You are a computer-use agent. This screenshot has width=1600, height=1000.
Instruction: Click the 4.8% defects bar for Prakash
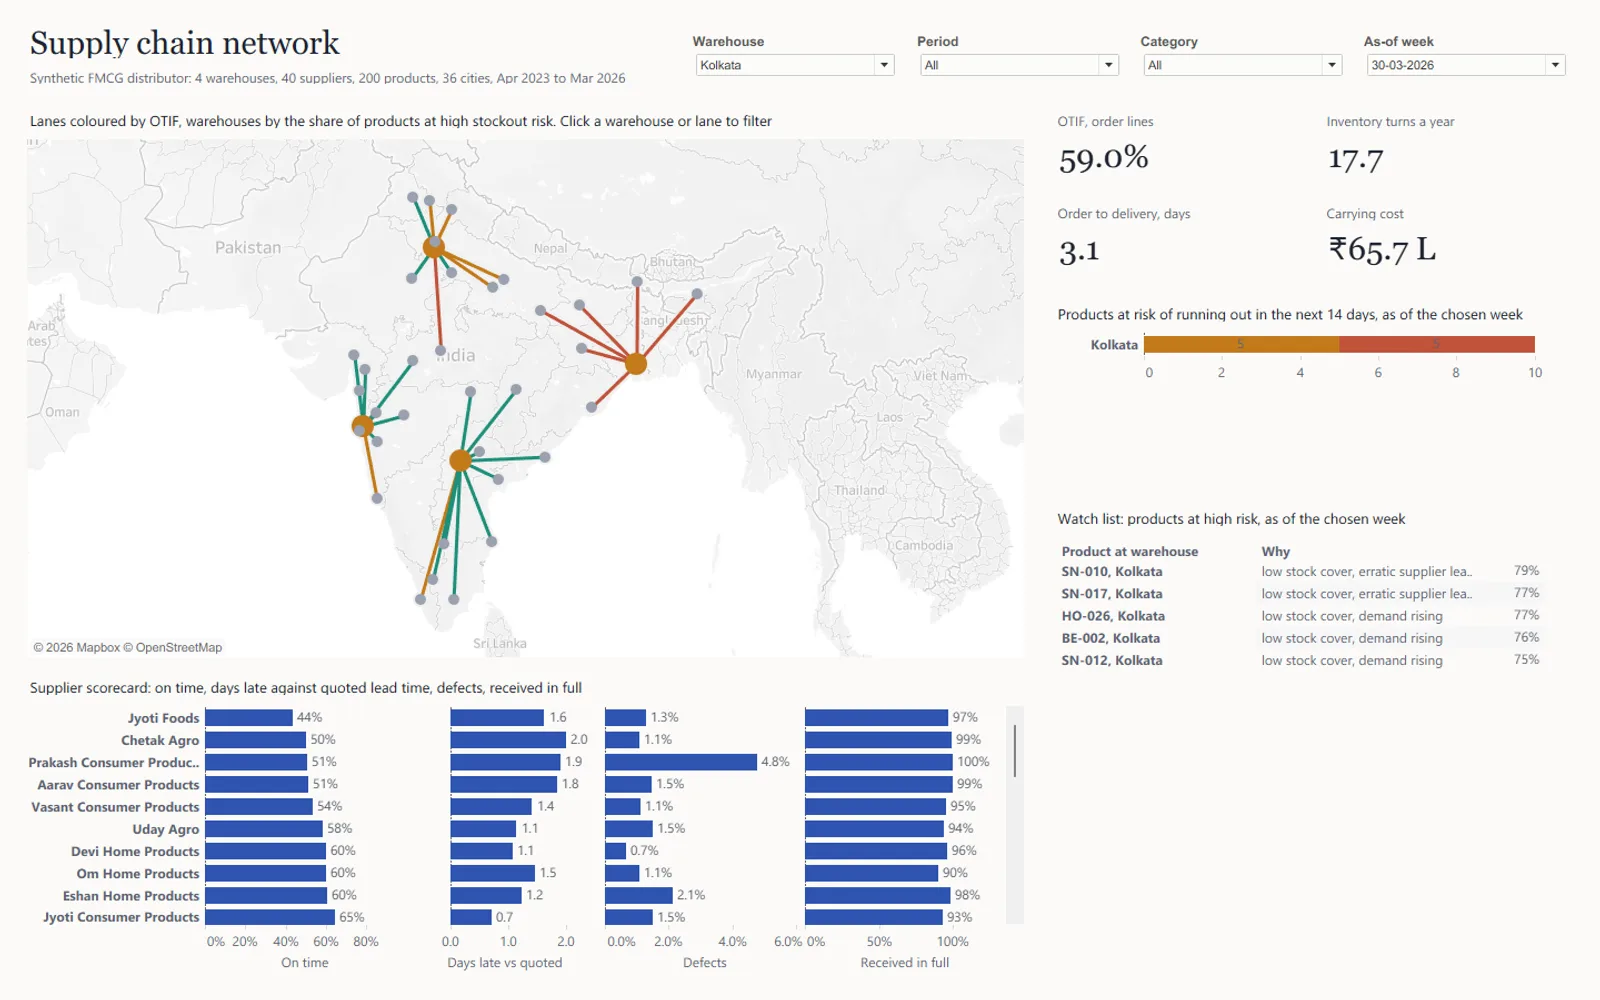[681, 762]
